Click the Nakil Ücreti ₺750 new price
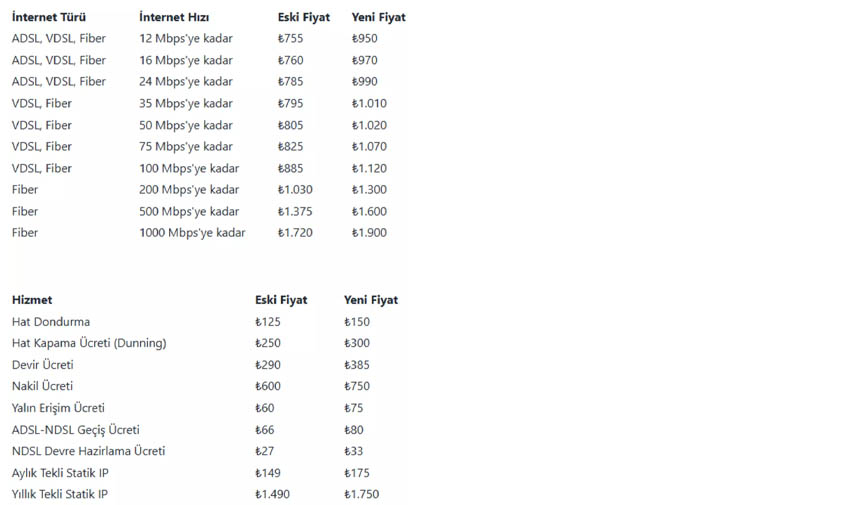This screenshot has height=505, width=860. 357,386
